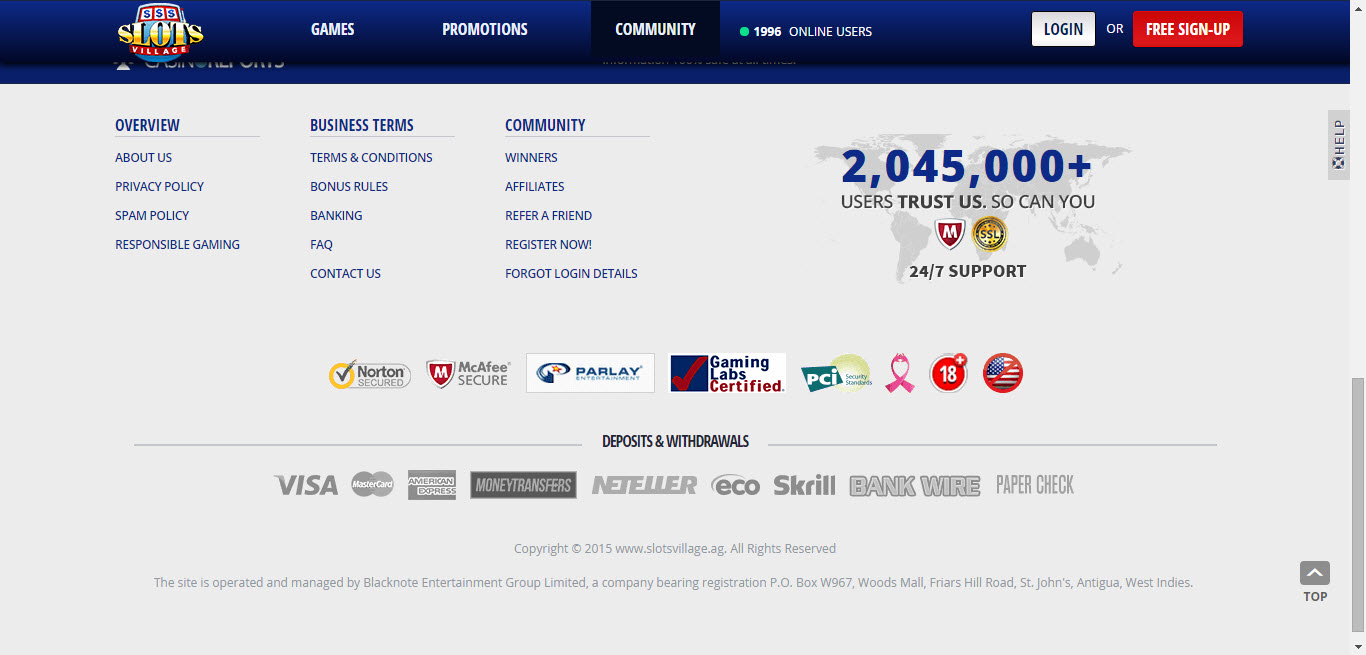The image size is (1366, 655).
Task: Click the Slots Village logo
Action: [x=160, y=34]
